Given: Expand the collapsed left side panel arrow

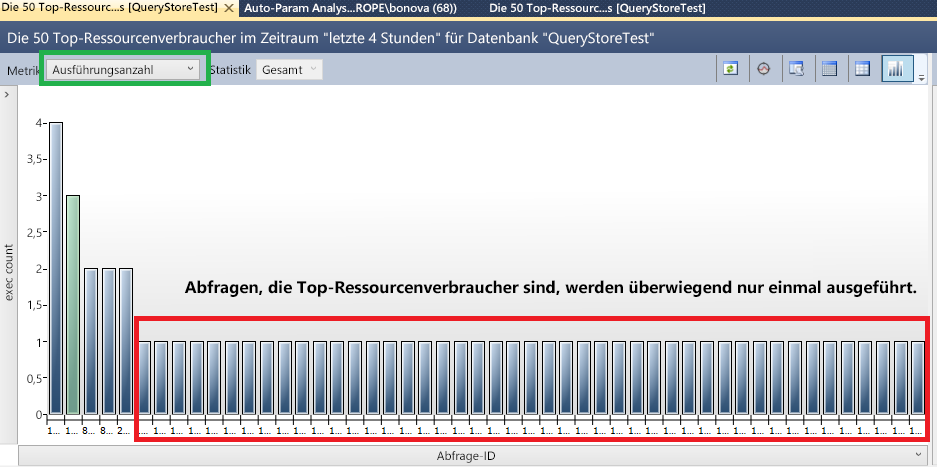Looking at the screenshot, I should pyautogui.click(x=7, y=95).
